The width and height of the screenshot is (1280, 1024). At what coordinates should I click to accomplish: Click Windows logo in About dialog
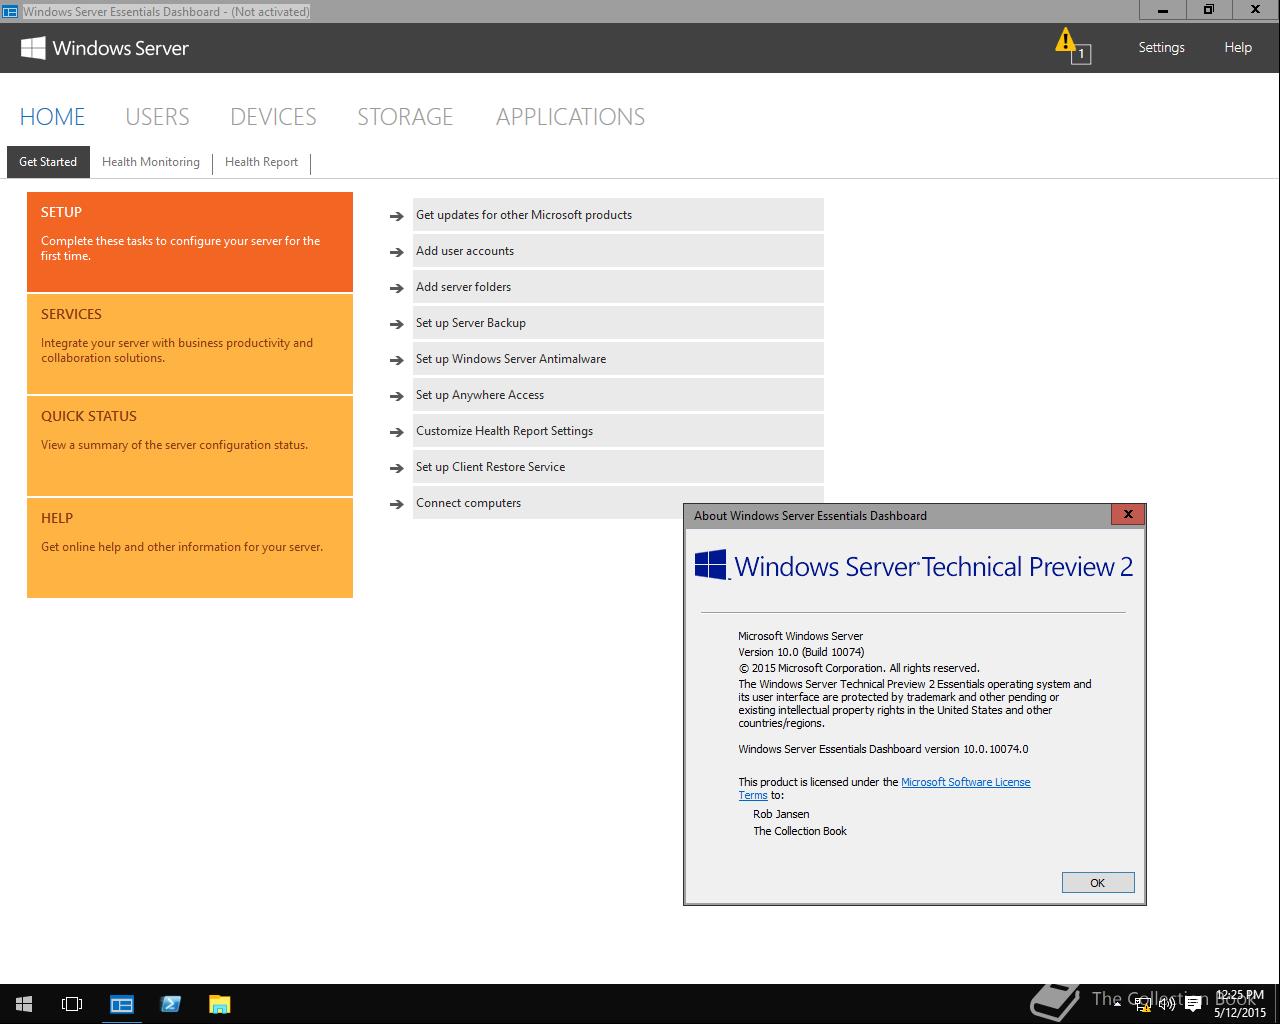(711, 565)
